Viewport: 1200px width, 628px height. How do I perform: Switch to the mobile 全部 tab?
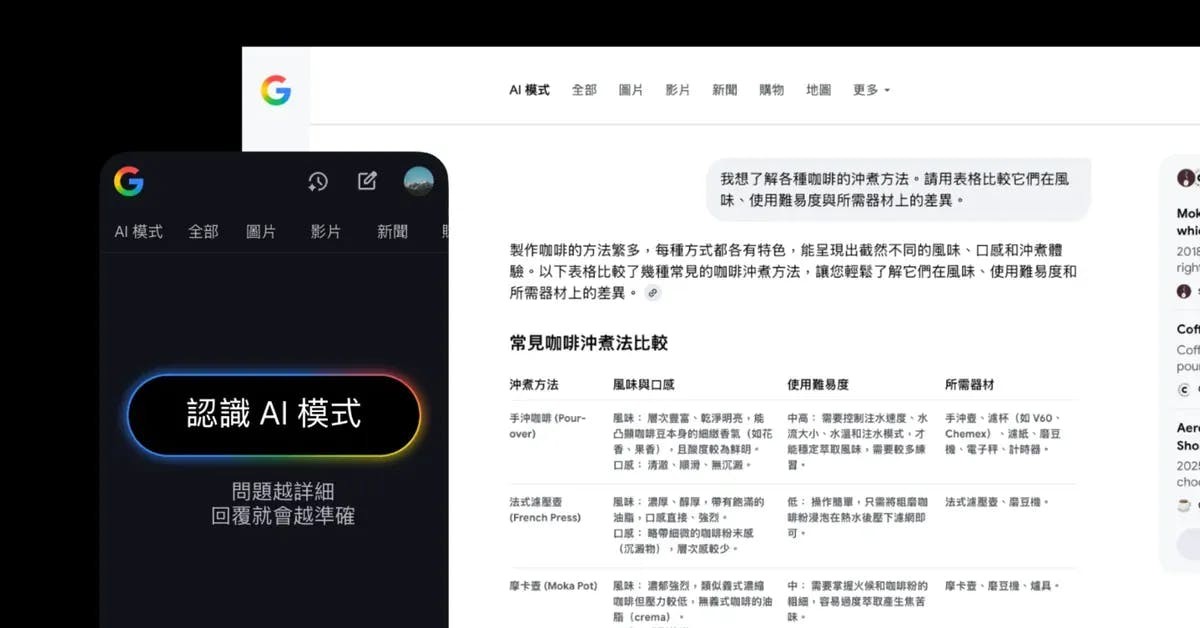pyautogui.click(x=203, y=231)
